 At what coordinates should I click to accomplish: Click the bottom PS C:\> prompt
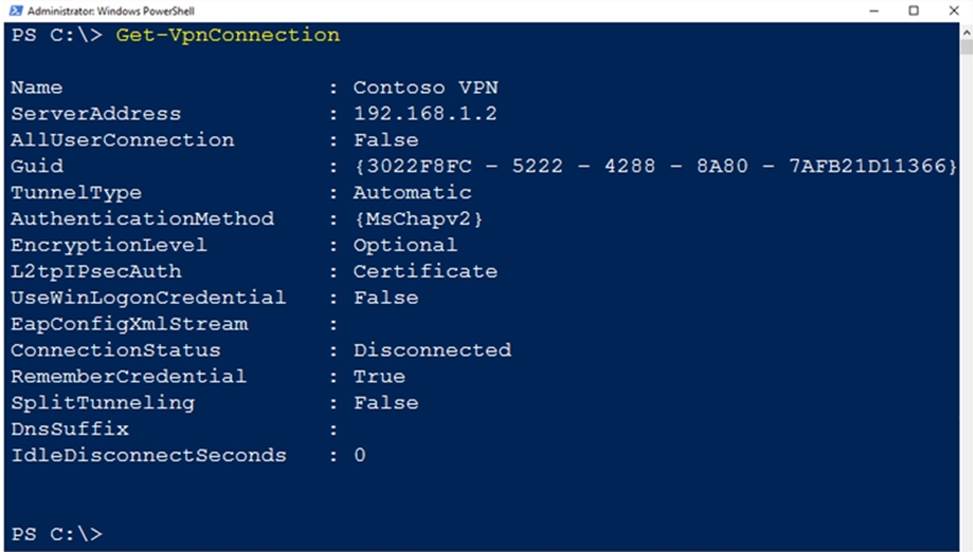[x=56, y=533]
